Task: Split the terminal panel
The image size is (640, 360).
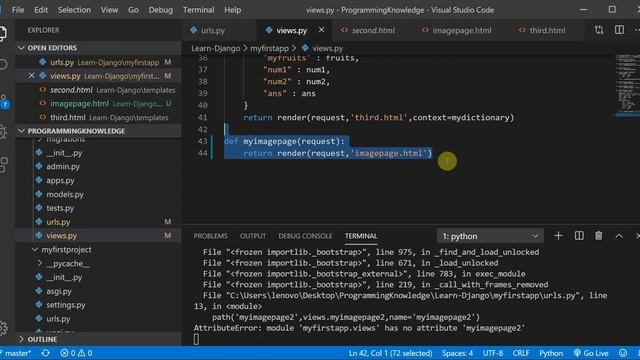Action: pos(579,236)
